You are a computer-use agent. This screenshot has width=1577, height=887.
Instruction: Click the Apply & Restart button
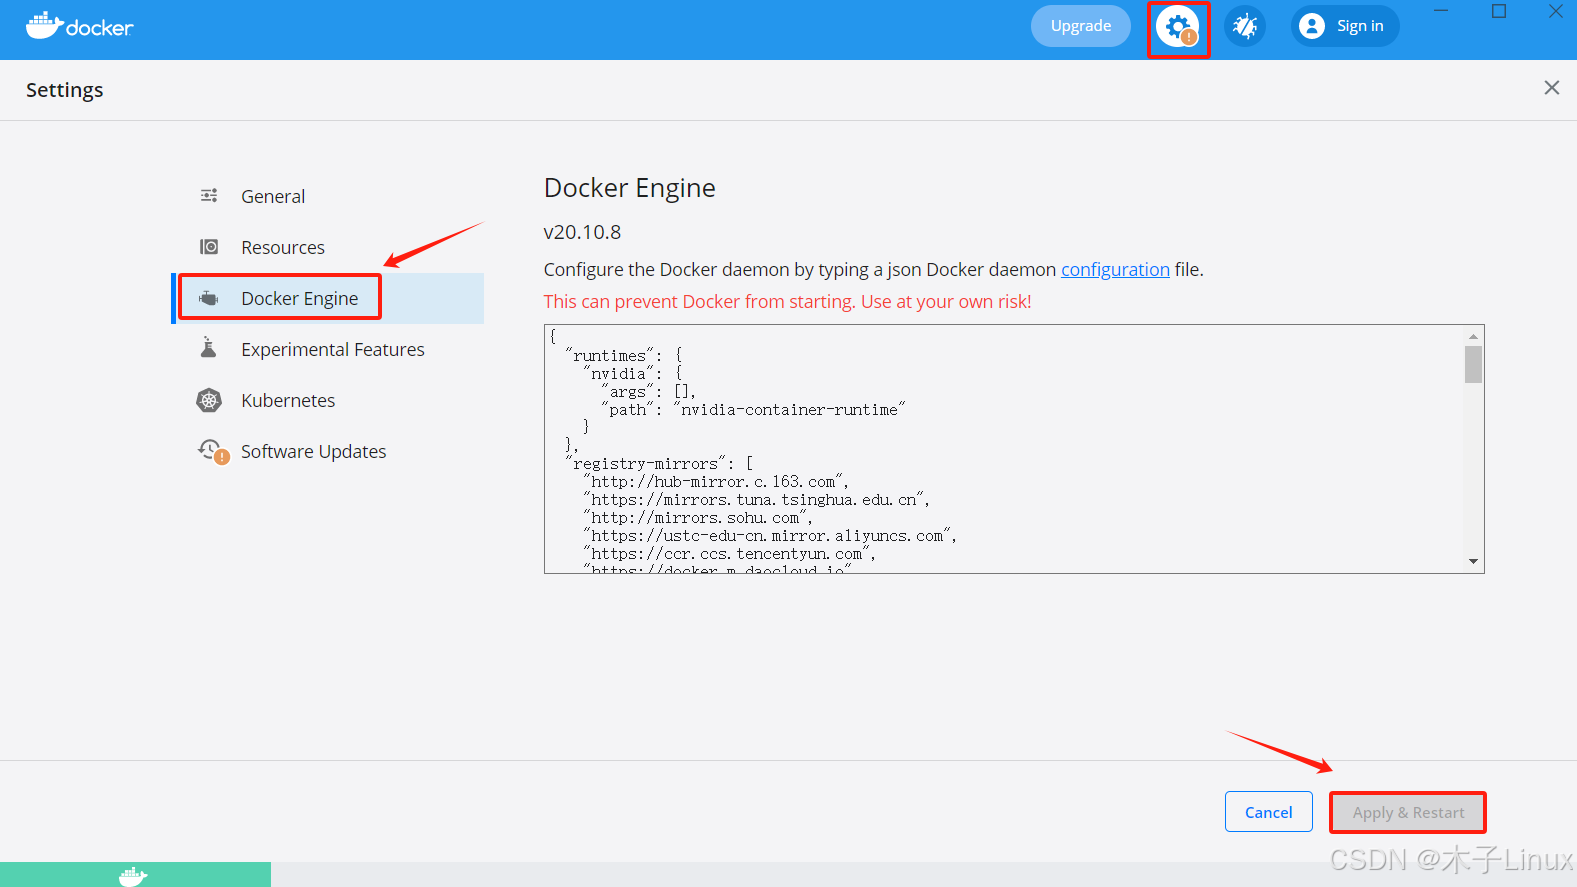click(1408, 812)
